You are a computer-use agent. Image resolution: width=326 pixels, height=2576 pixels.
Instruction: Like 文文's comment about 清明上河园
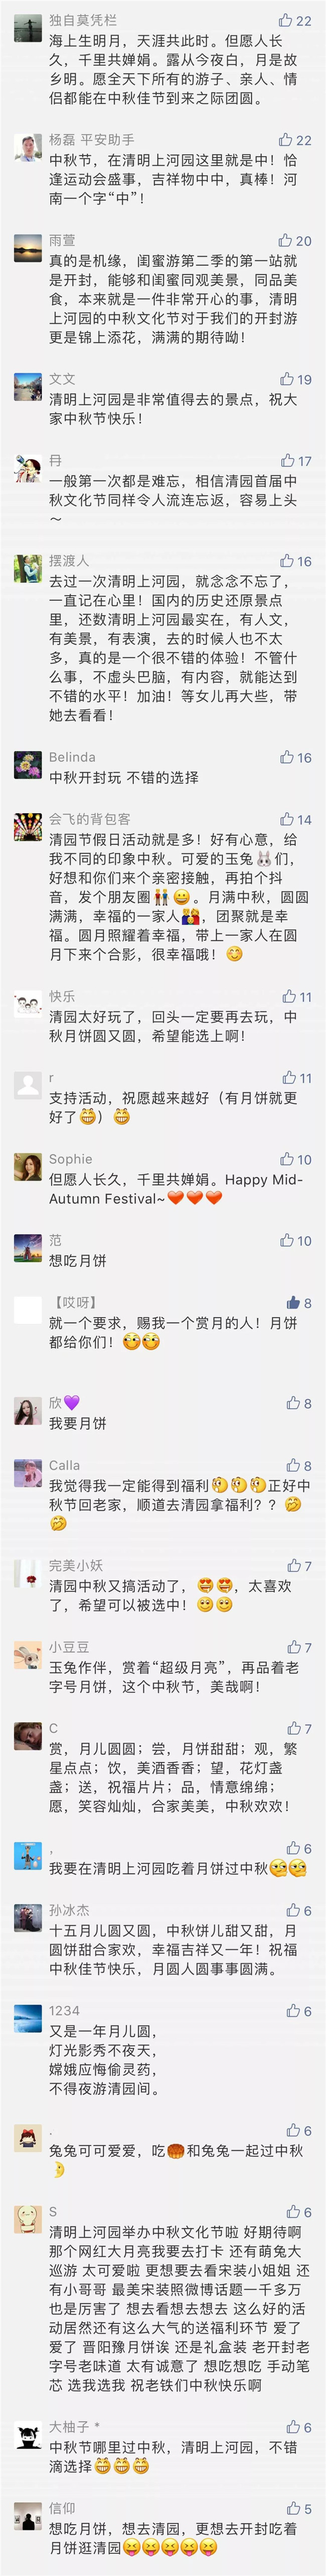coord(287,379)
